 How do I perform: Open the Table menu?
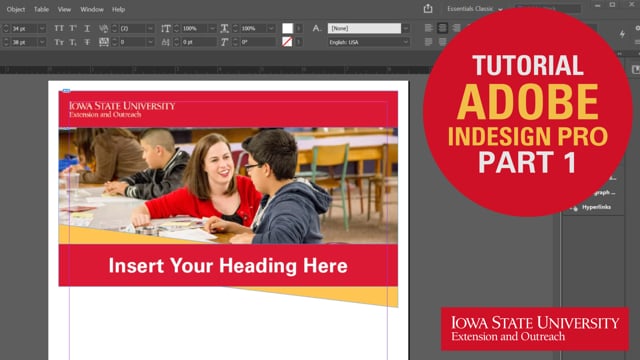point(41,9)
